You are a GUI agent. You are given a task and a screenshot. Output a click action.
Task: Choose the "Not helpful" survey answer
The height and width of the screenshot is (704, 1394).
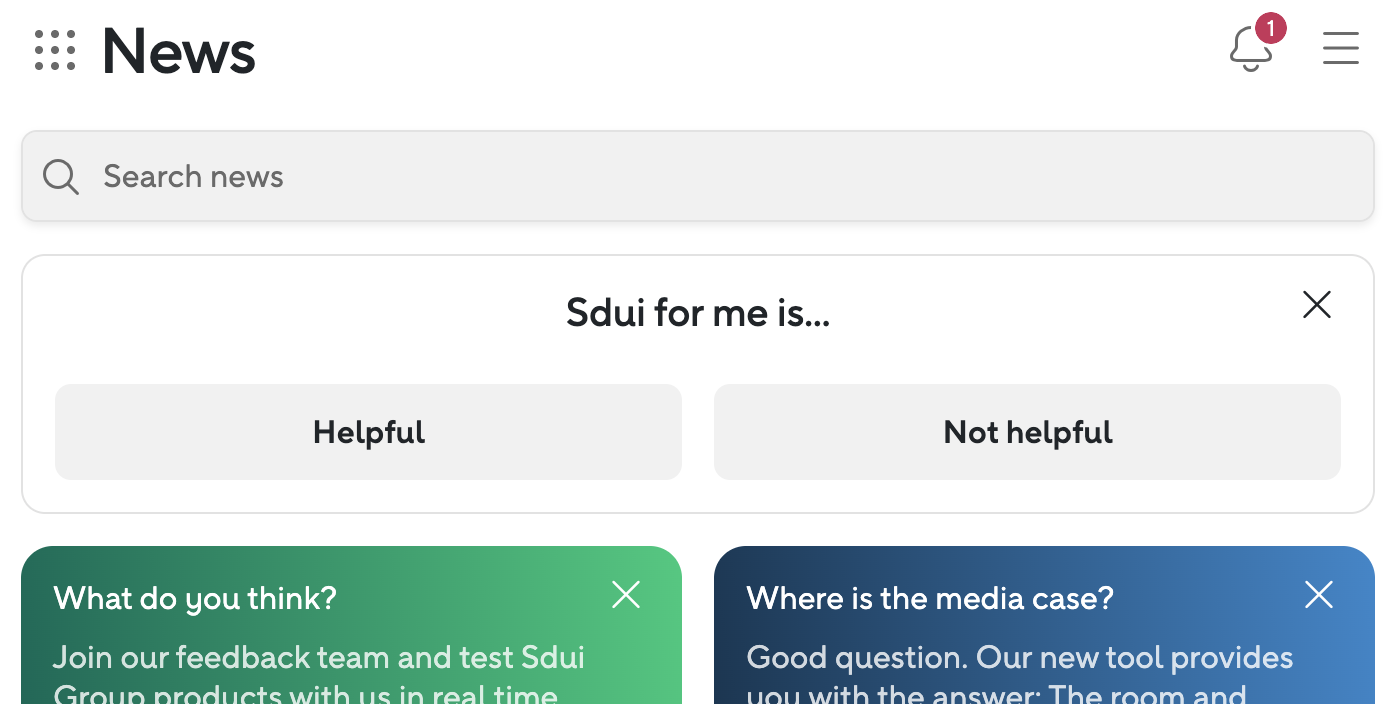pos(1027,432)
